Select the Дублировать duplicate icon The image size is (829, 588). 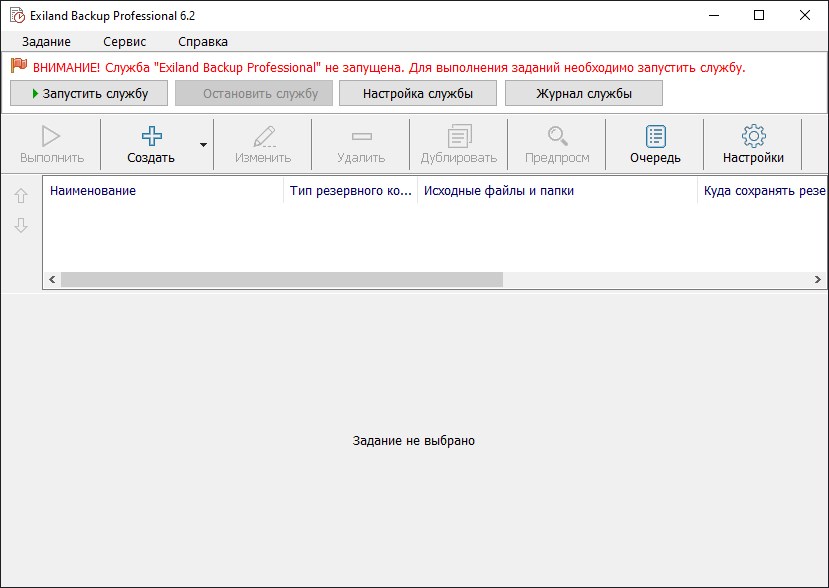point(458,143)
